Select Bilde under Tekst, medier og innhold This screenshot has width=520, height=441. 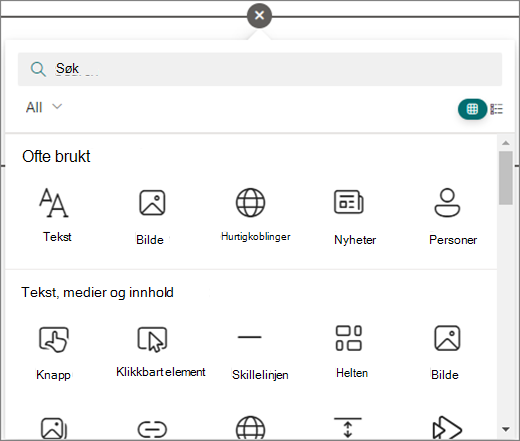coord(447,353)
